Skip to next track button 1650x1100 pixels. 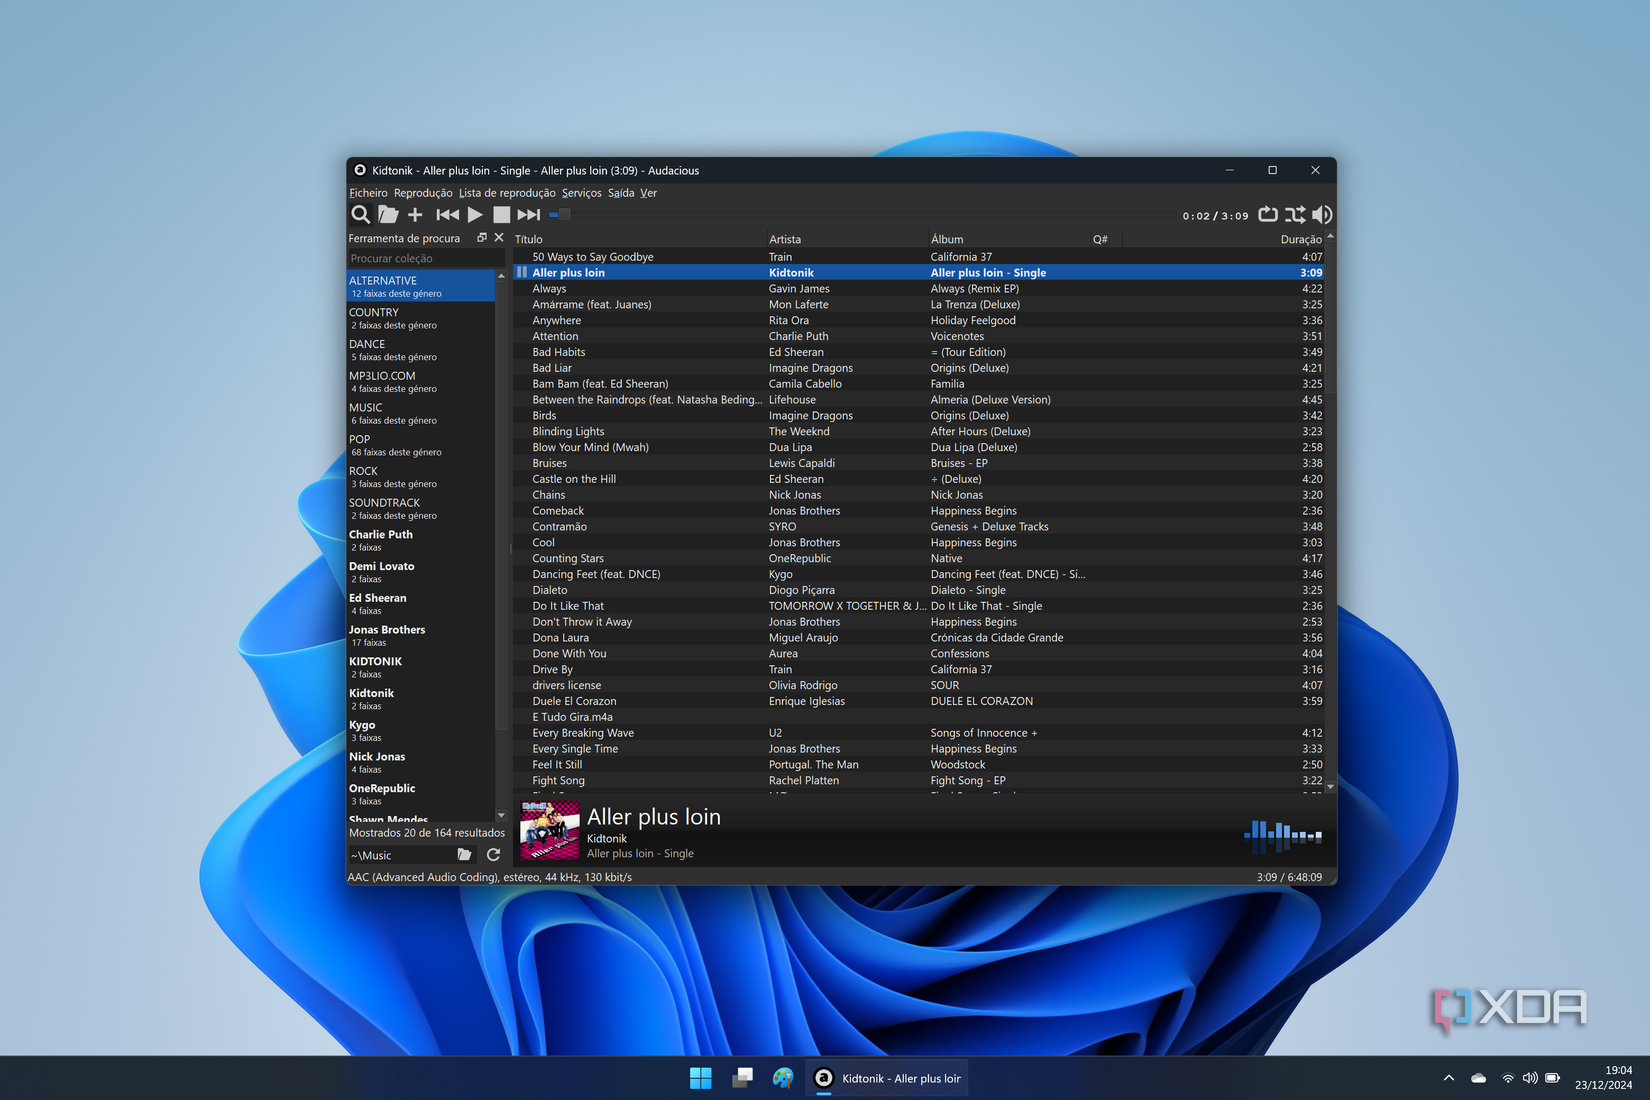coord(529,214)
